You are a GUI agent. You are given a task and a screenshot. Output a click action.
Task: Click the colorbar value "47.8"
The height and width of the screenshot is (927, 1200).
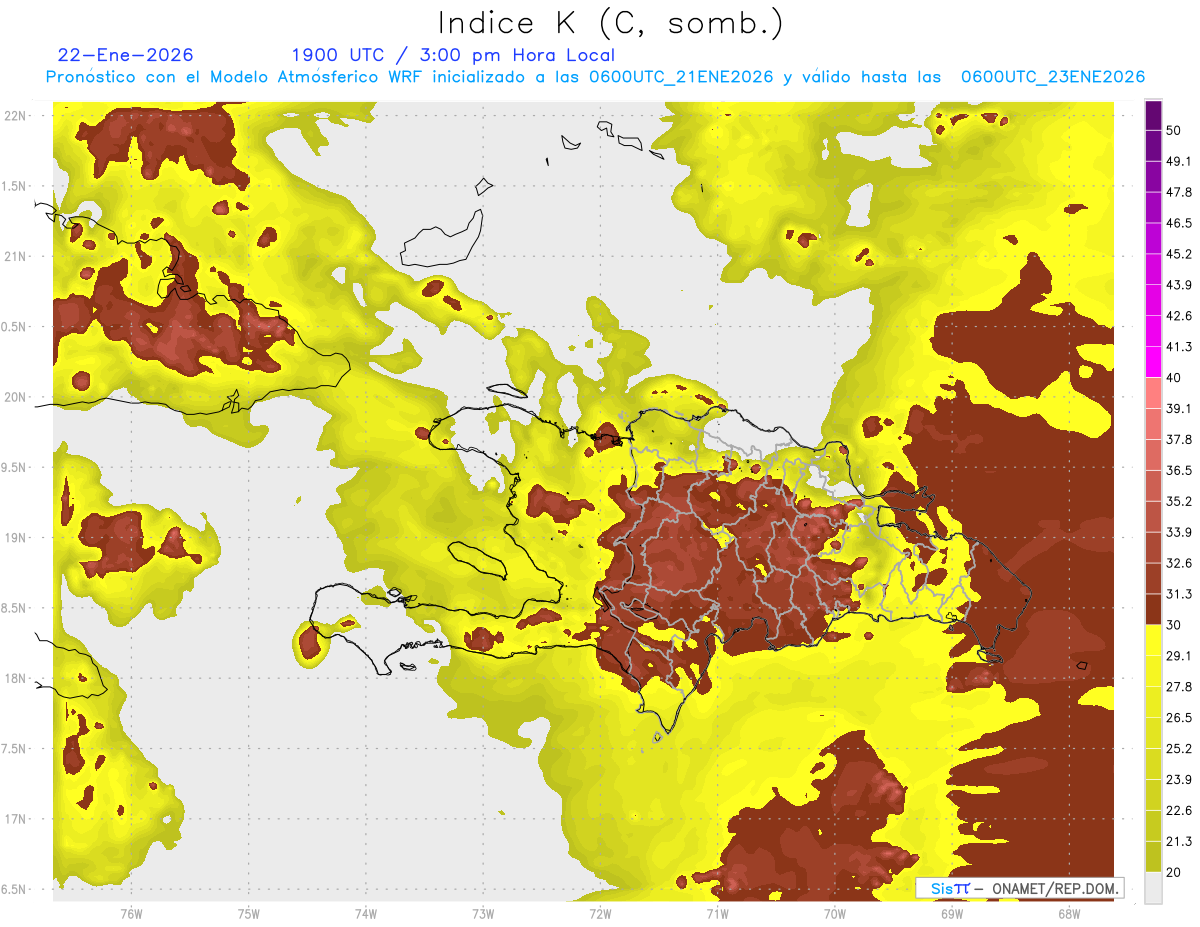click(1179, 192)
